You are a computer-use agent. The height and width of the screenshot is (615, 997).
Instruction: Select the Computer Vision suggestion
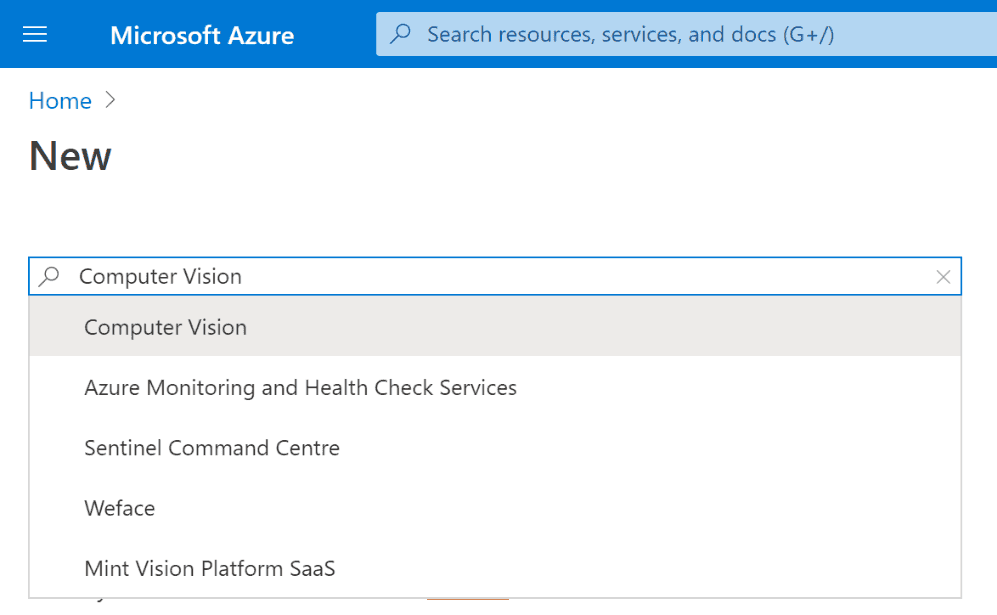165,328
